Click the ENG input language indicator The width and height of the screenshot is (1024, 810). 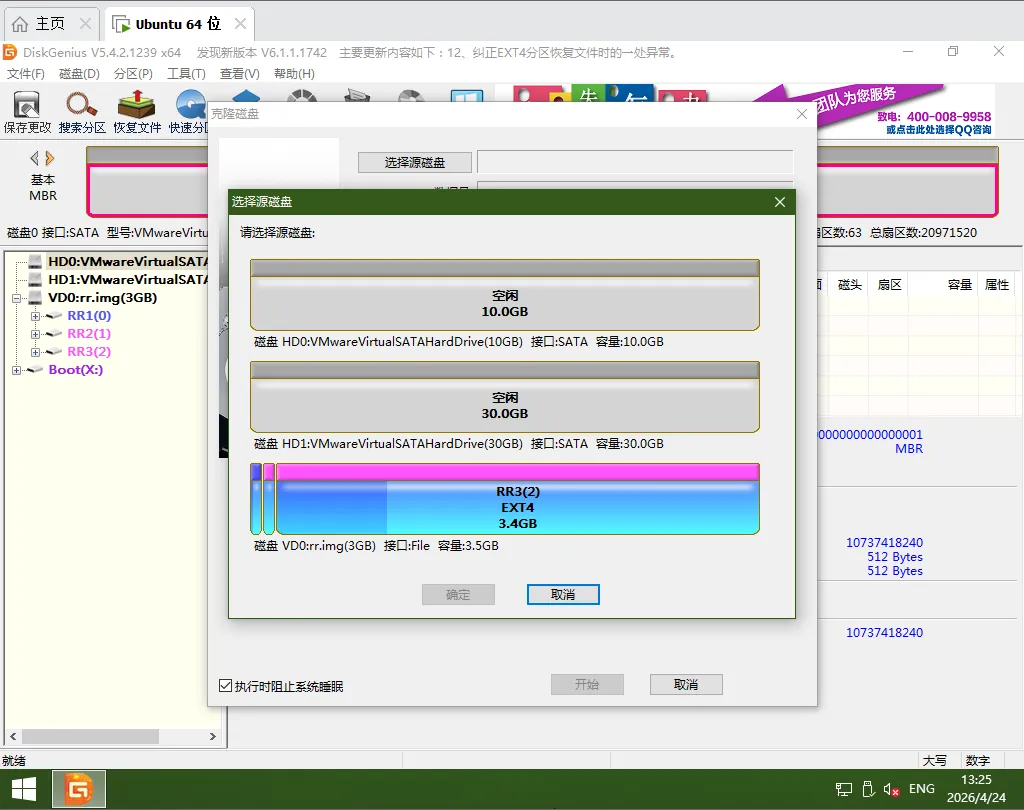[x=921, y=789]
